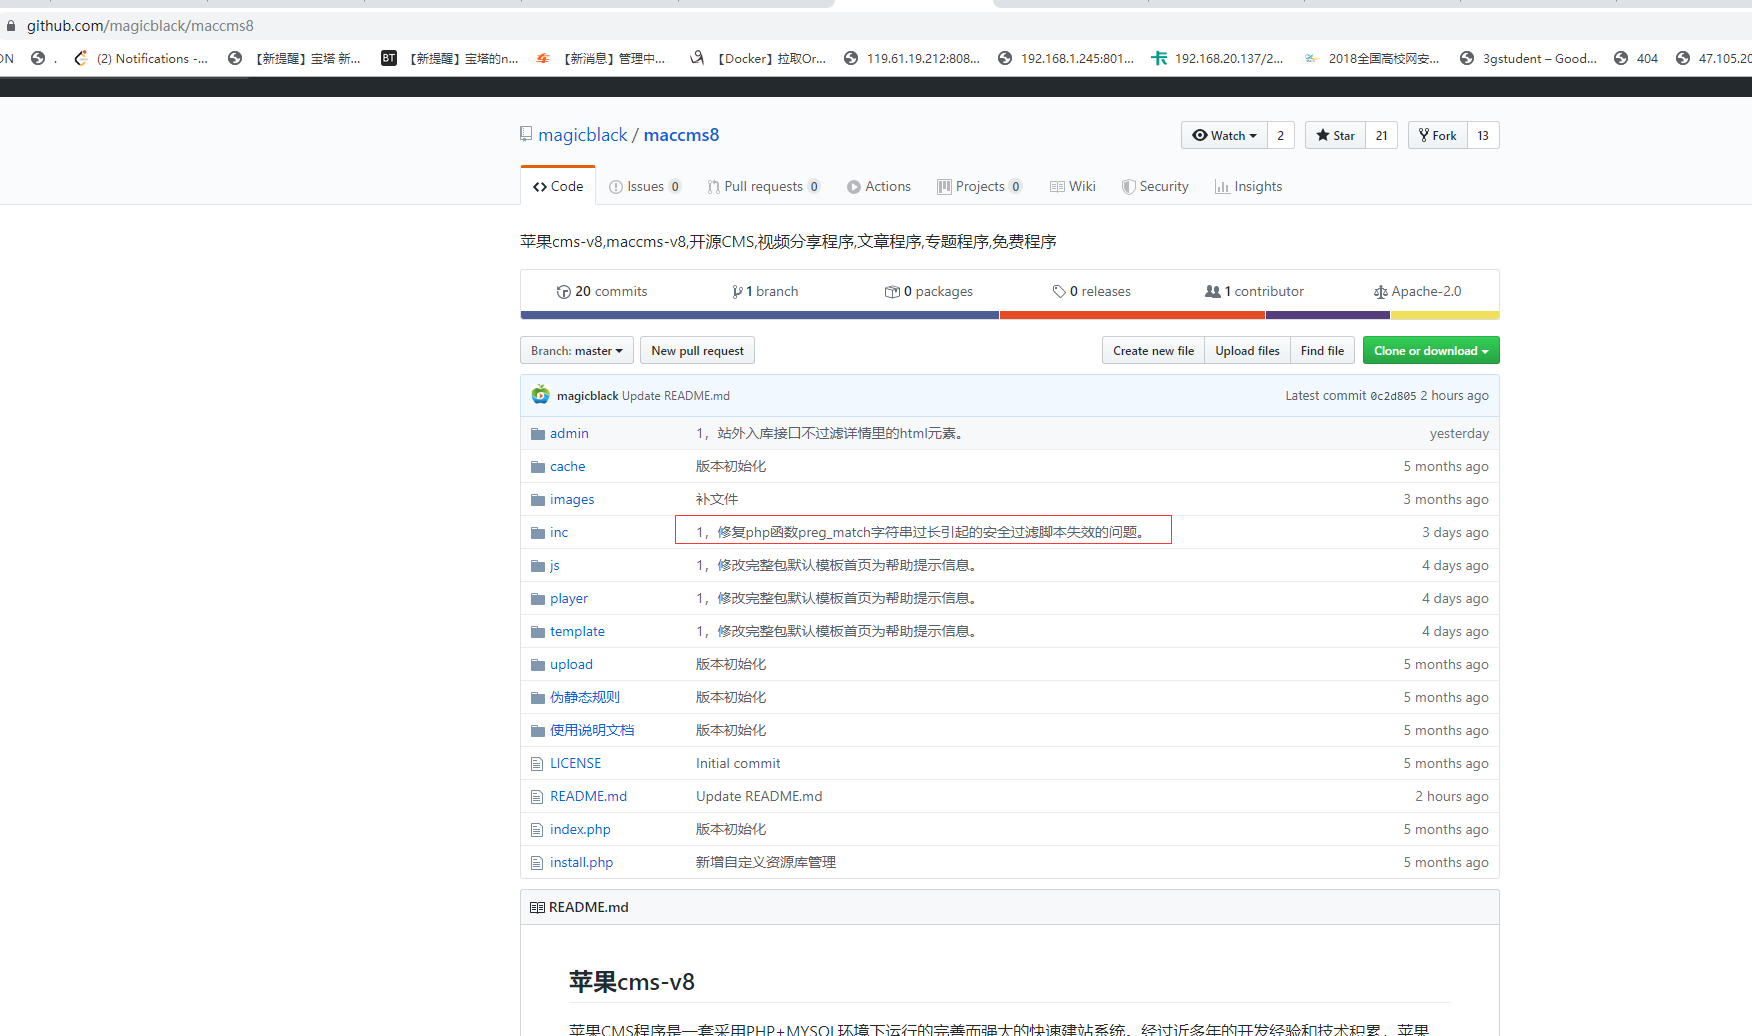Click New pull request button
Viewport: 1752px width, 1036px height.
click(697, 351)
